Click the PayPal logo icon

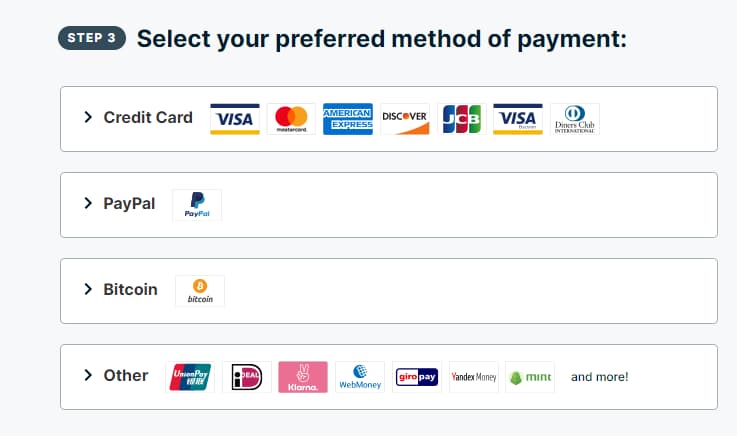point(197,205)
